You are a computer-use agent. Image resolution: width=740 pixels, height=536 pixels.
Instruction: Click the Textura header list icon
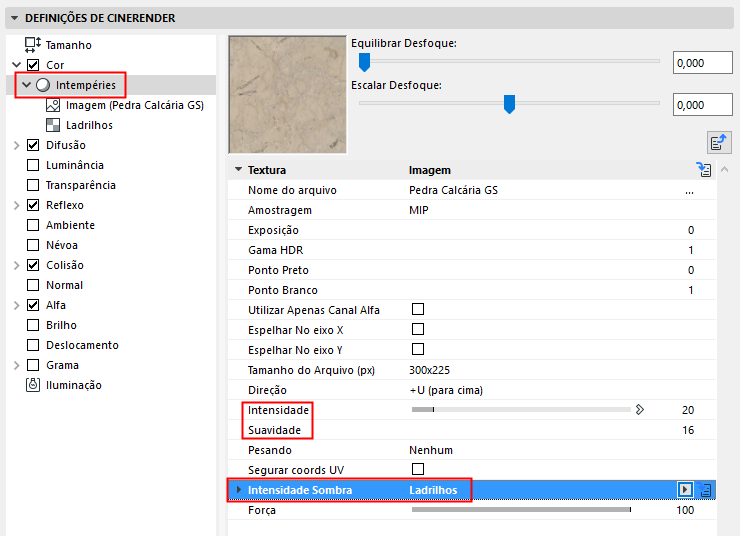click(x=704, y=169)
